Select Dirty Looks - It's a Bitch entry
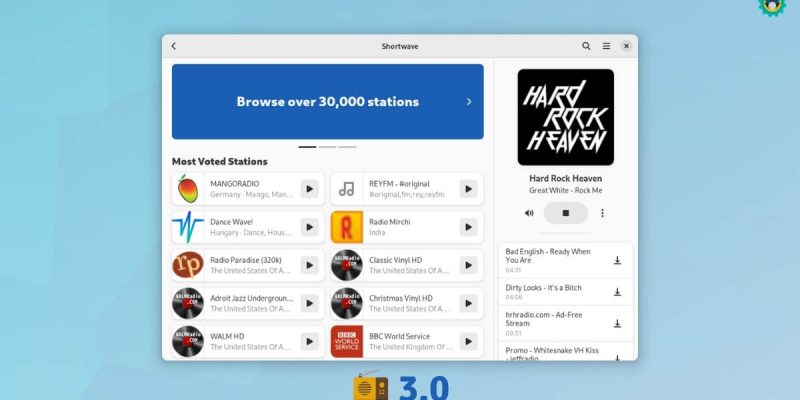 [x=566, y=292]
